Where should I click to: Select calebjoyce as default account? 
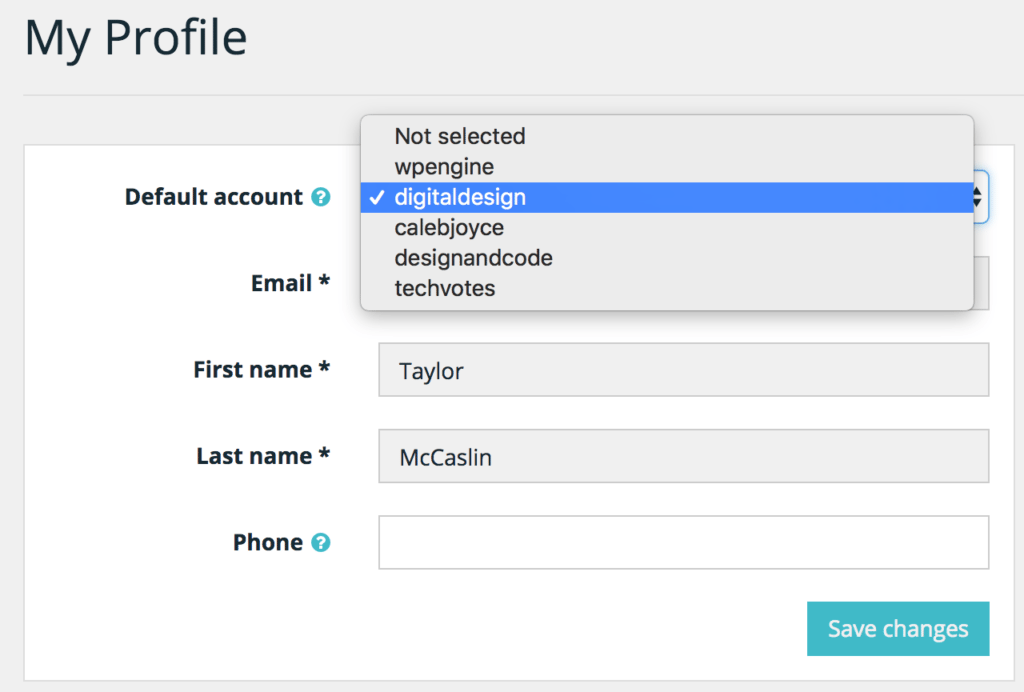point(449,228)
